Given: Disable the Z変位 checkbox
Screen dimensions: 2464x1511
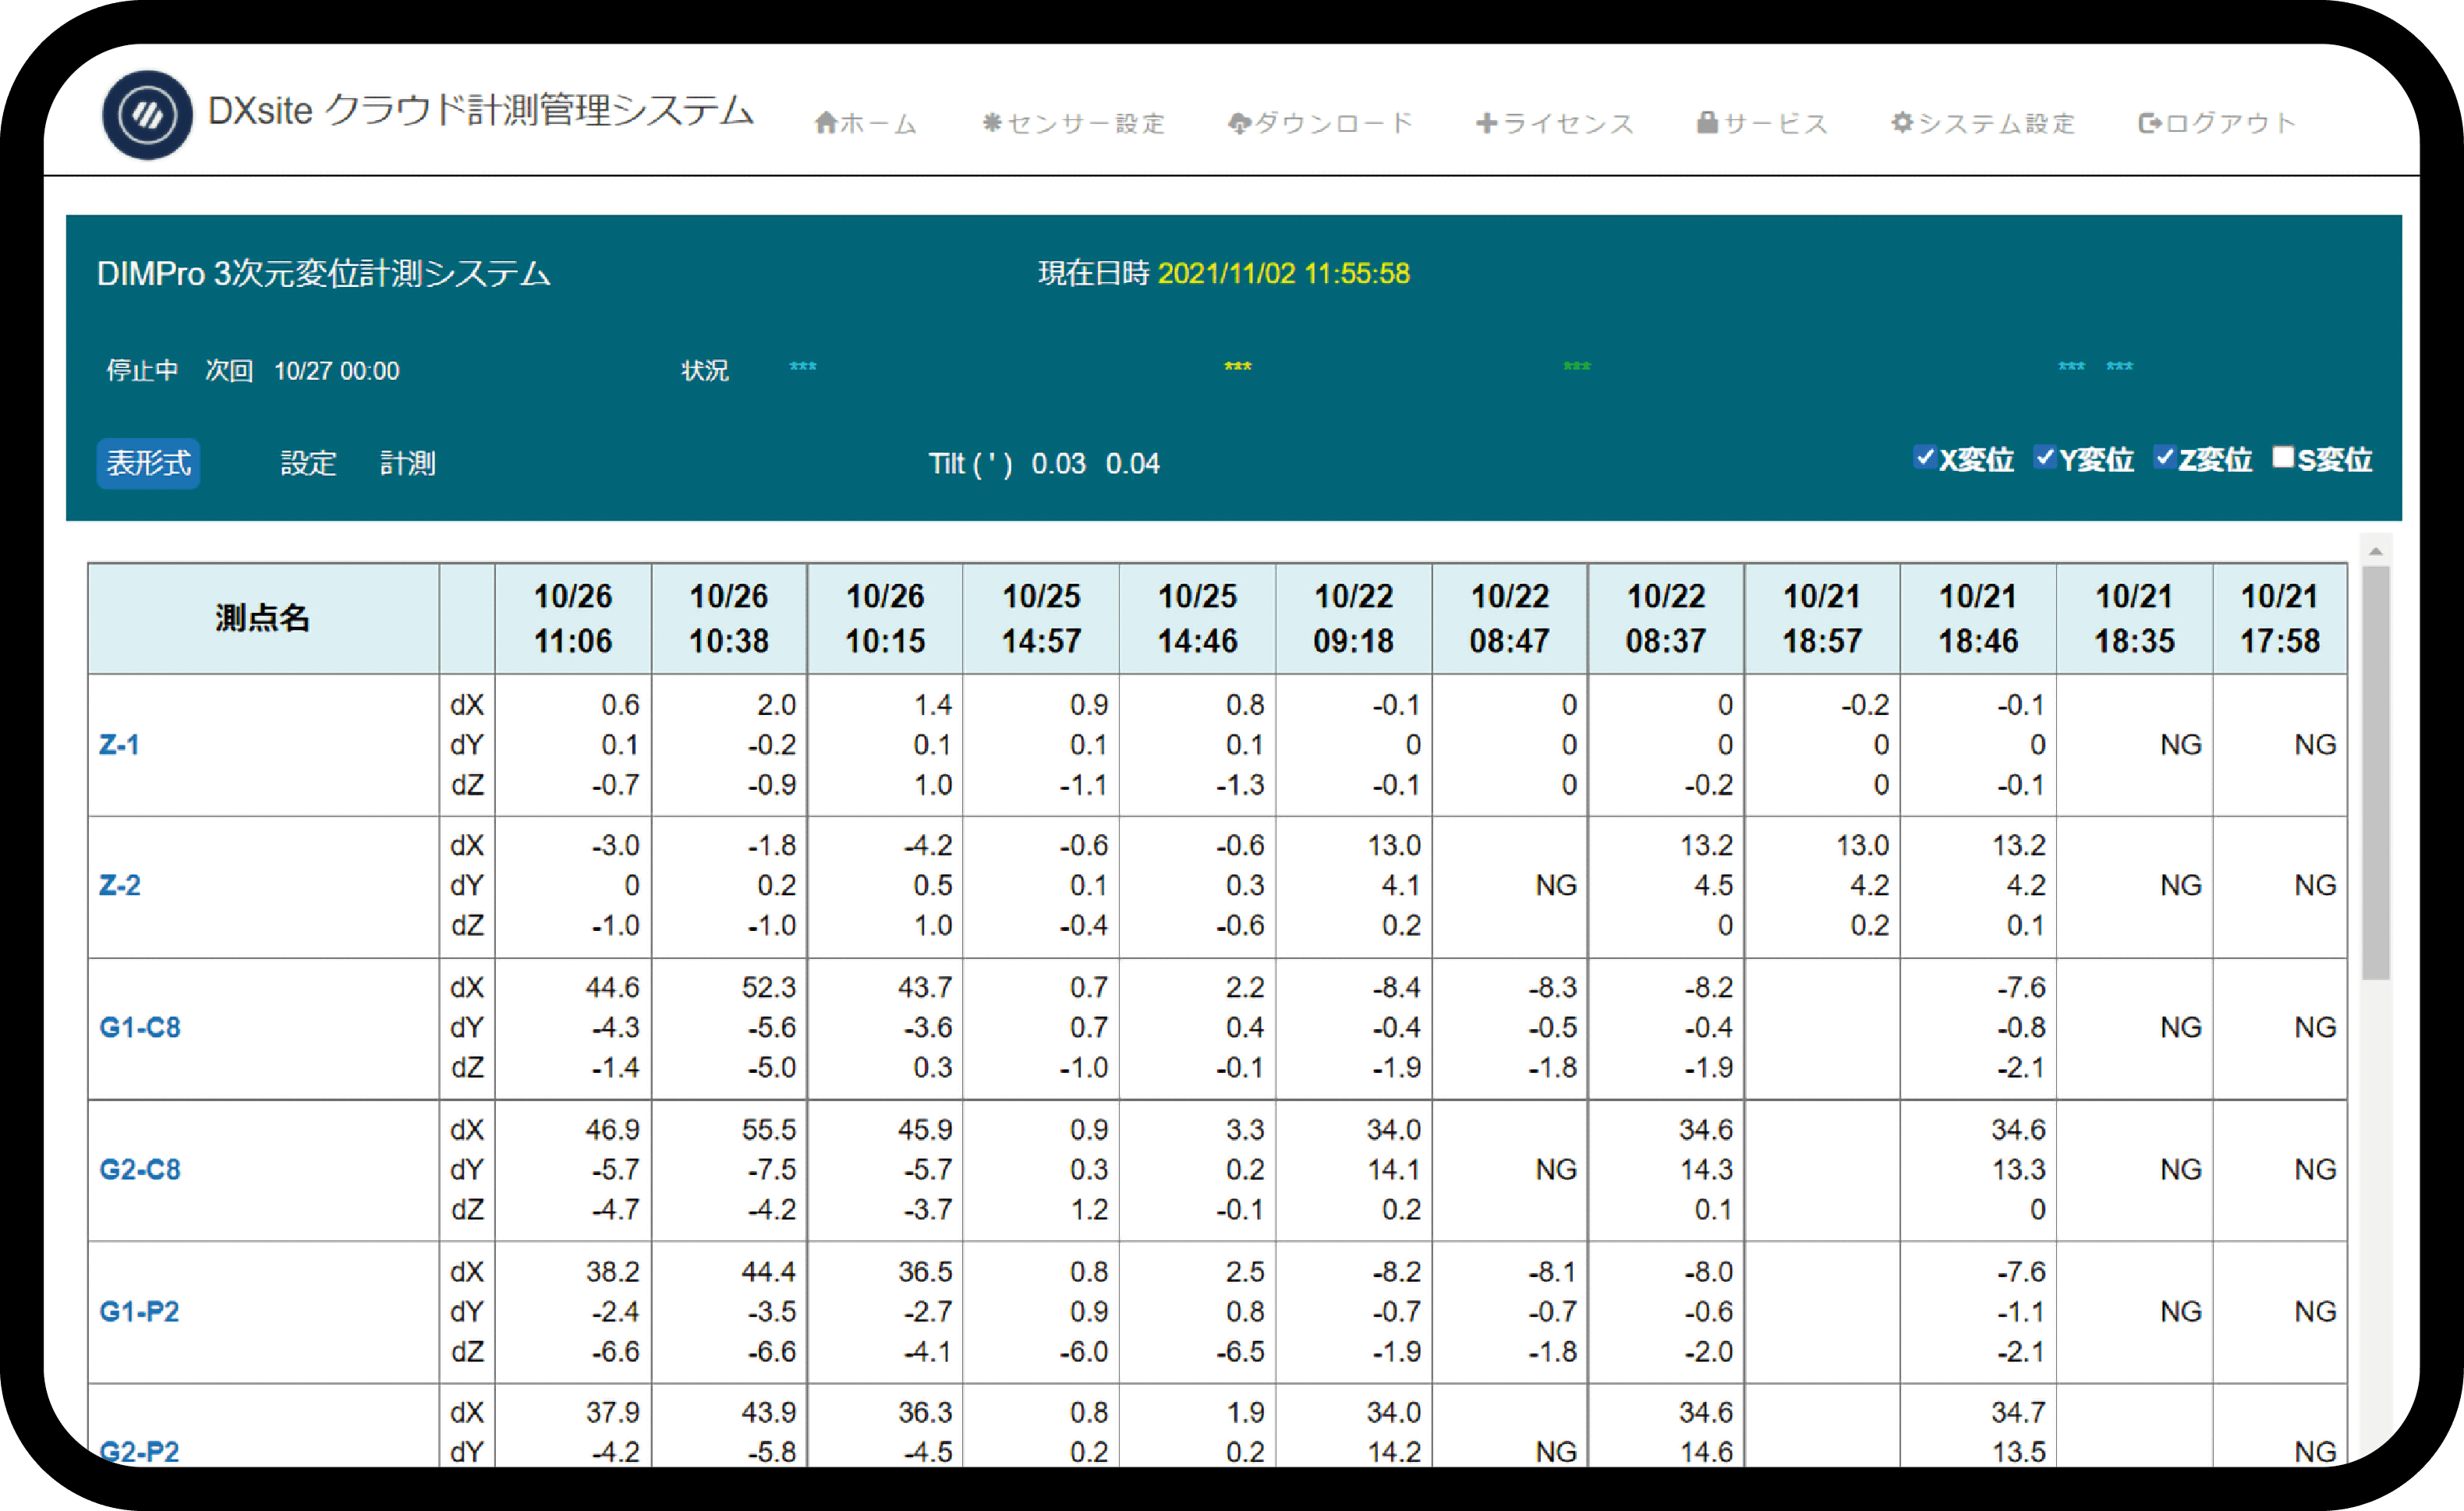Looking at the screenshot, I should click(2164, 458).
